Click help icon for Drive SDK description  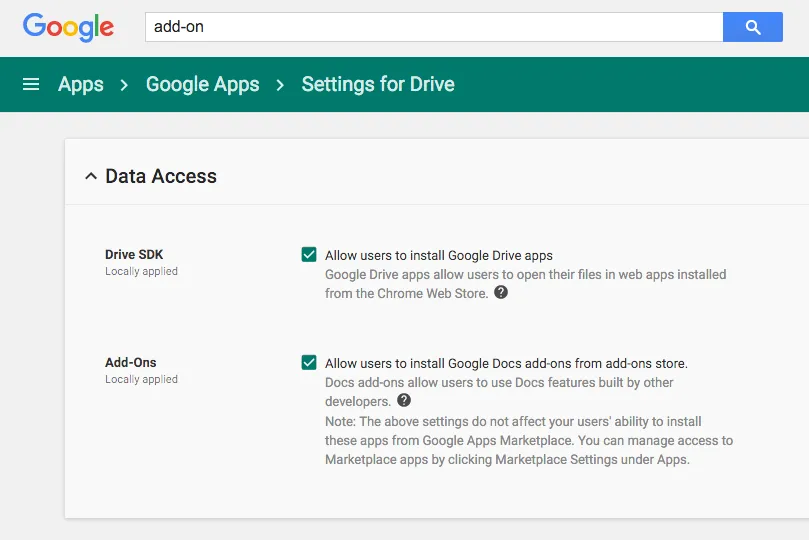point(501,292)
